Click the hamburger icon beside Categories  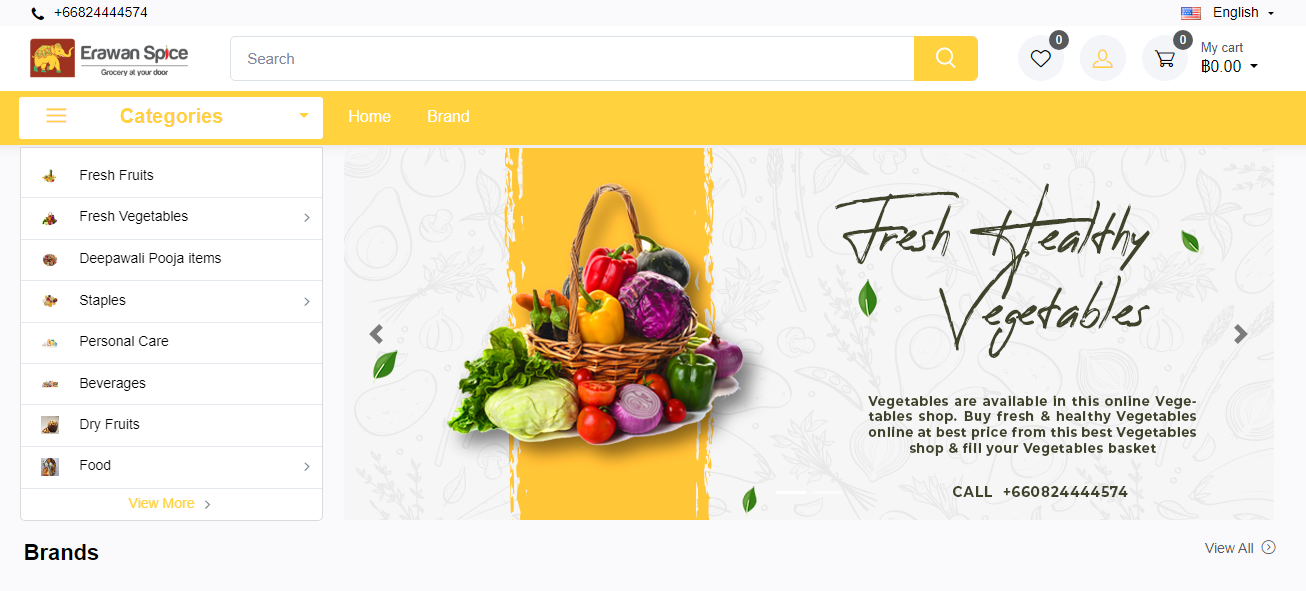pos(56,116)
